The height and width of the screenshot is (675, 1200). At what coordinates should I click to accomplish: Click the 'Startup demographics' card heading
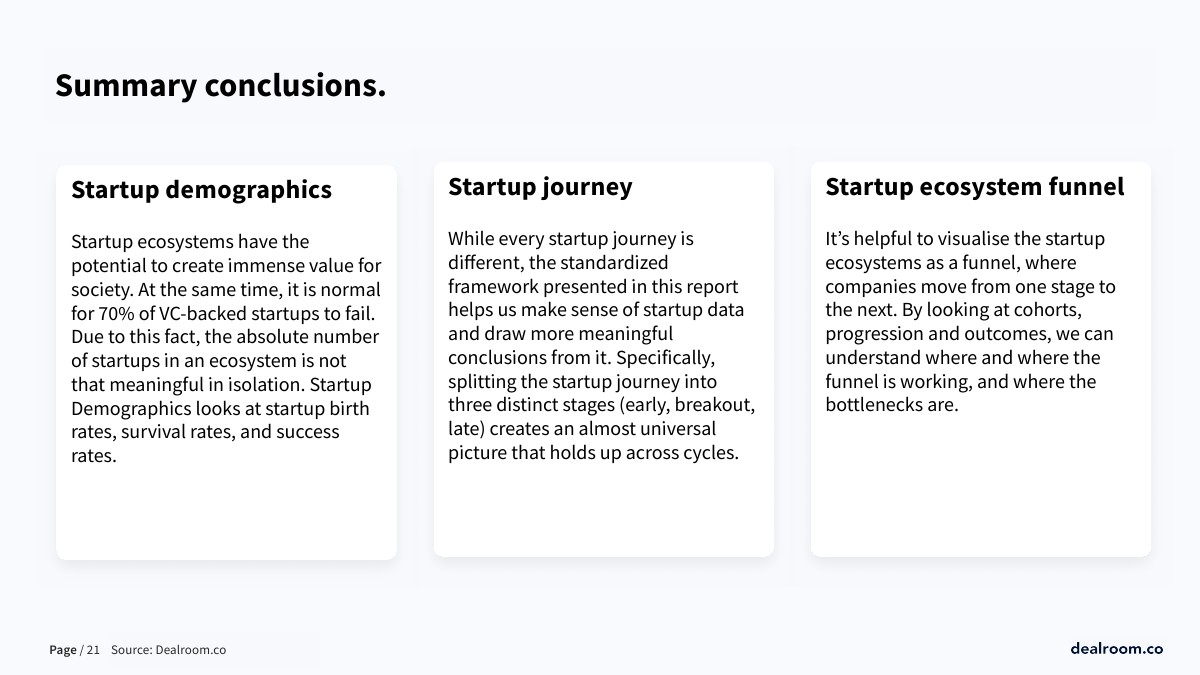coord(201,190)
